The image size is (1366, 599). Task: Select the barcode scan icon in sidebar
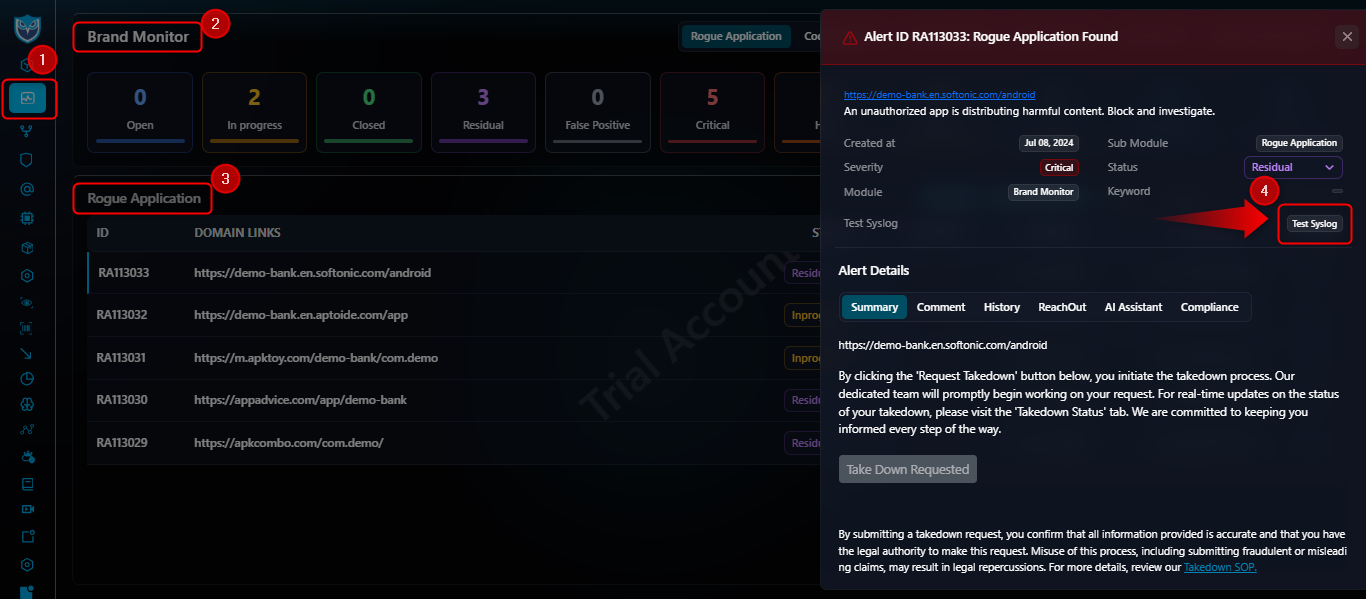coord(27,327)
